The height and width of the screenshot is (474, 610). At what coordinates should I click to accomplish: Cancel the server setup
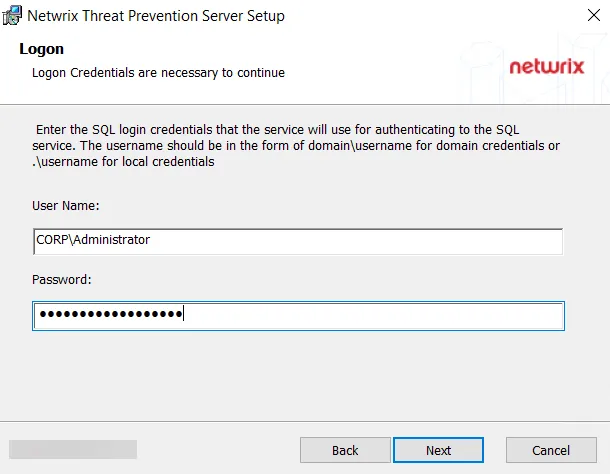tap(551, 450)
